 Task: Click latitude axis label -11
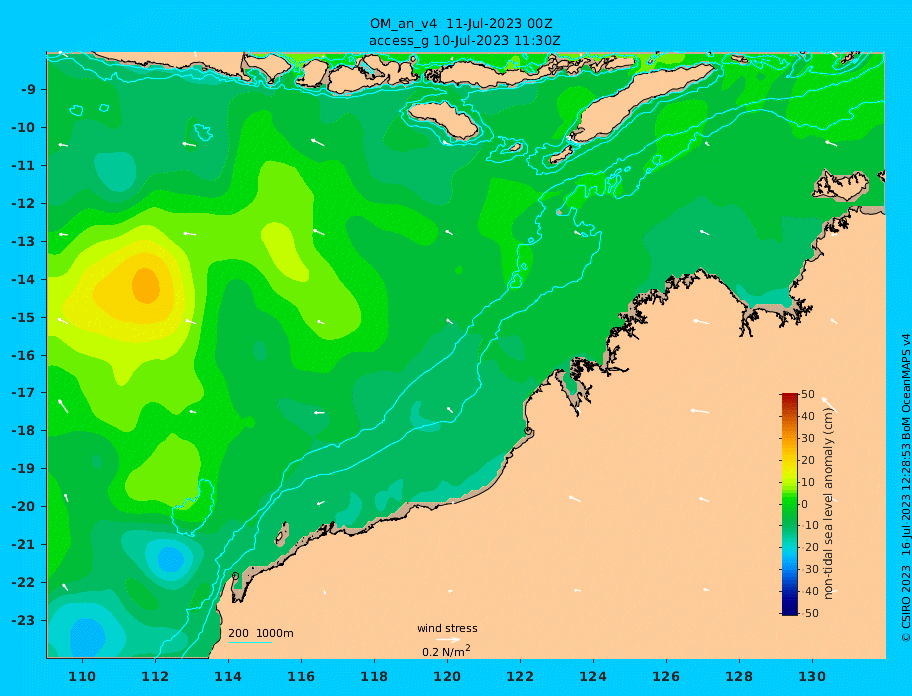(x=25, y=166)
